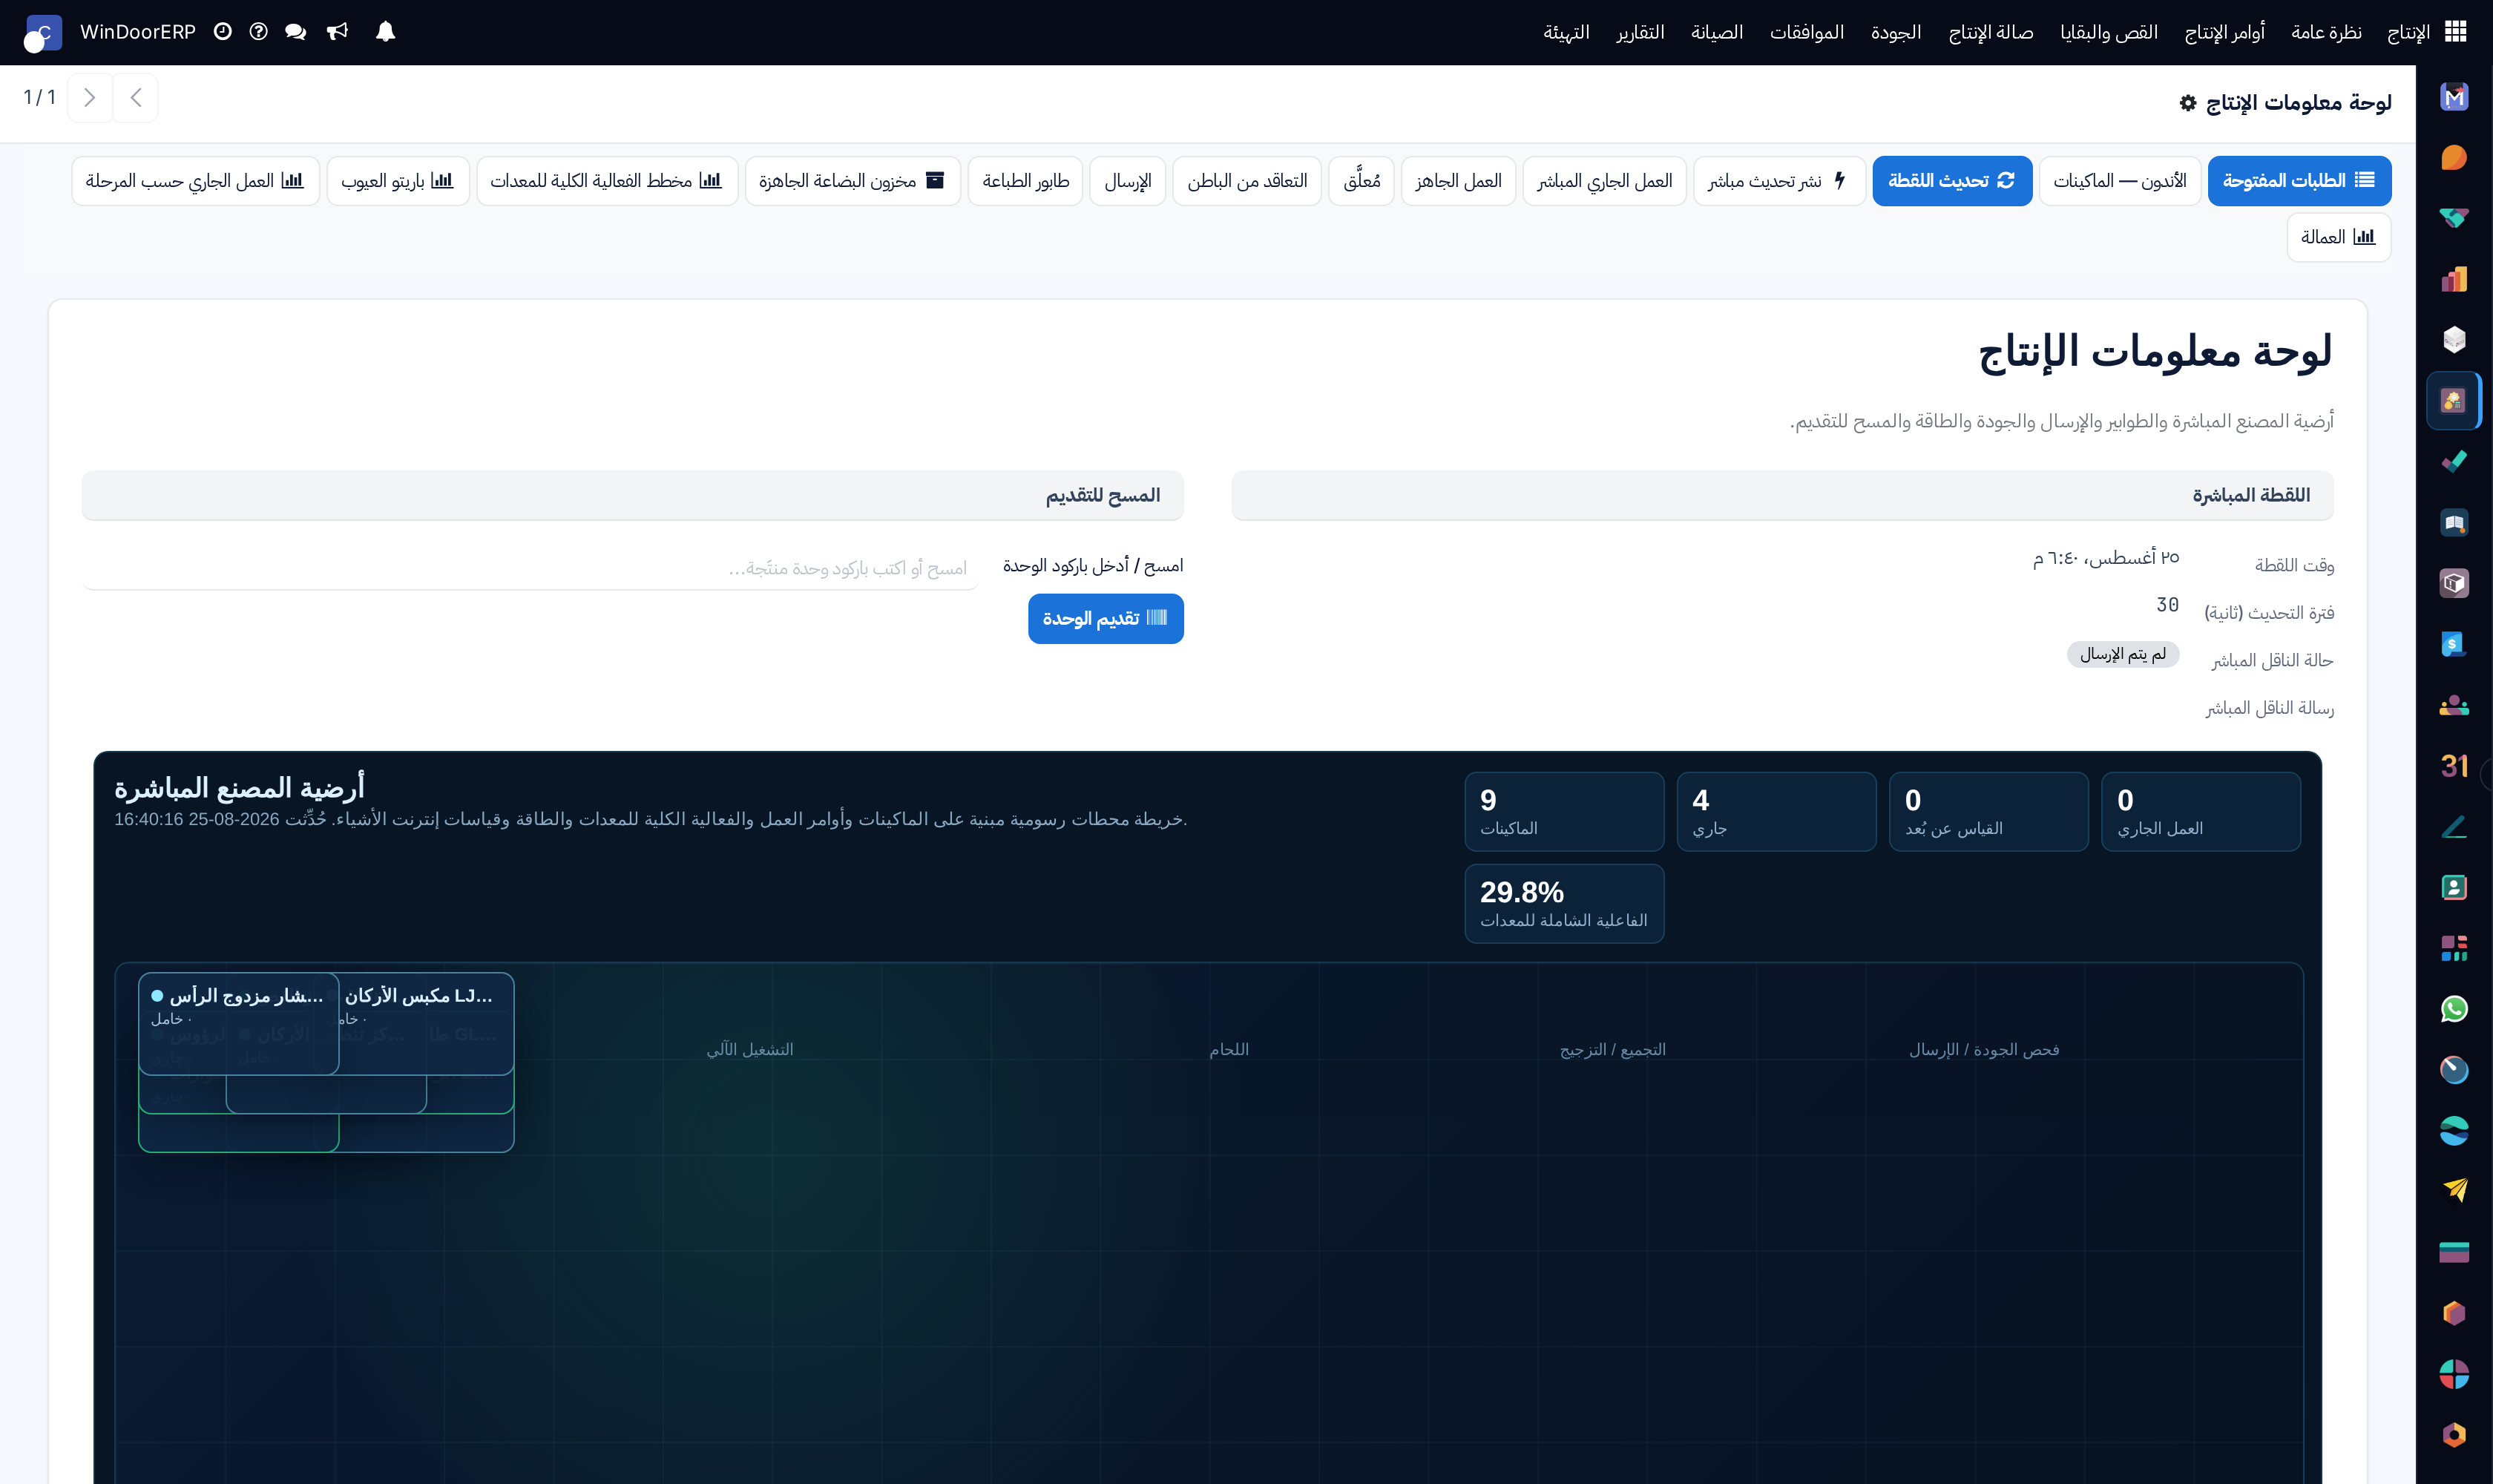Open the purple box Inventory app icon
2493x1484 pixels.
[x=2453, y=583]
